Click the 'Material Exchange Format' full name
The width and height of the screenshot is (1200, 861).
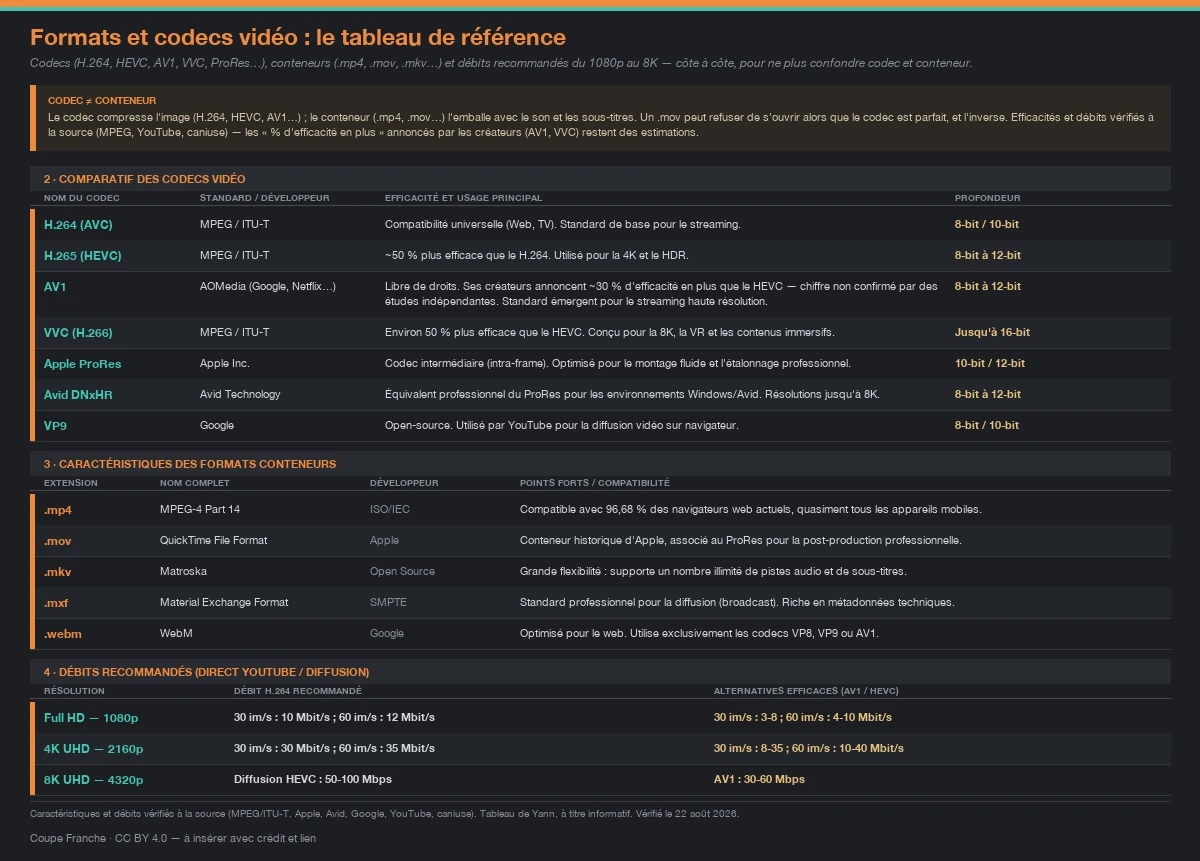click(224, 603)
